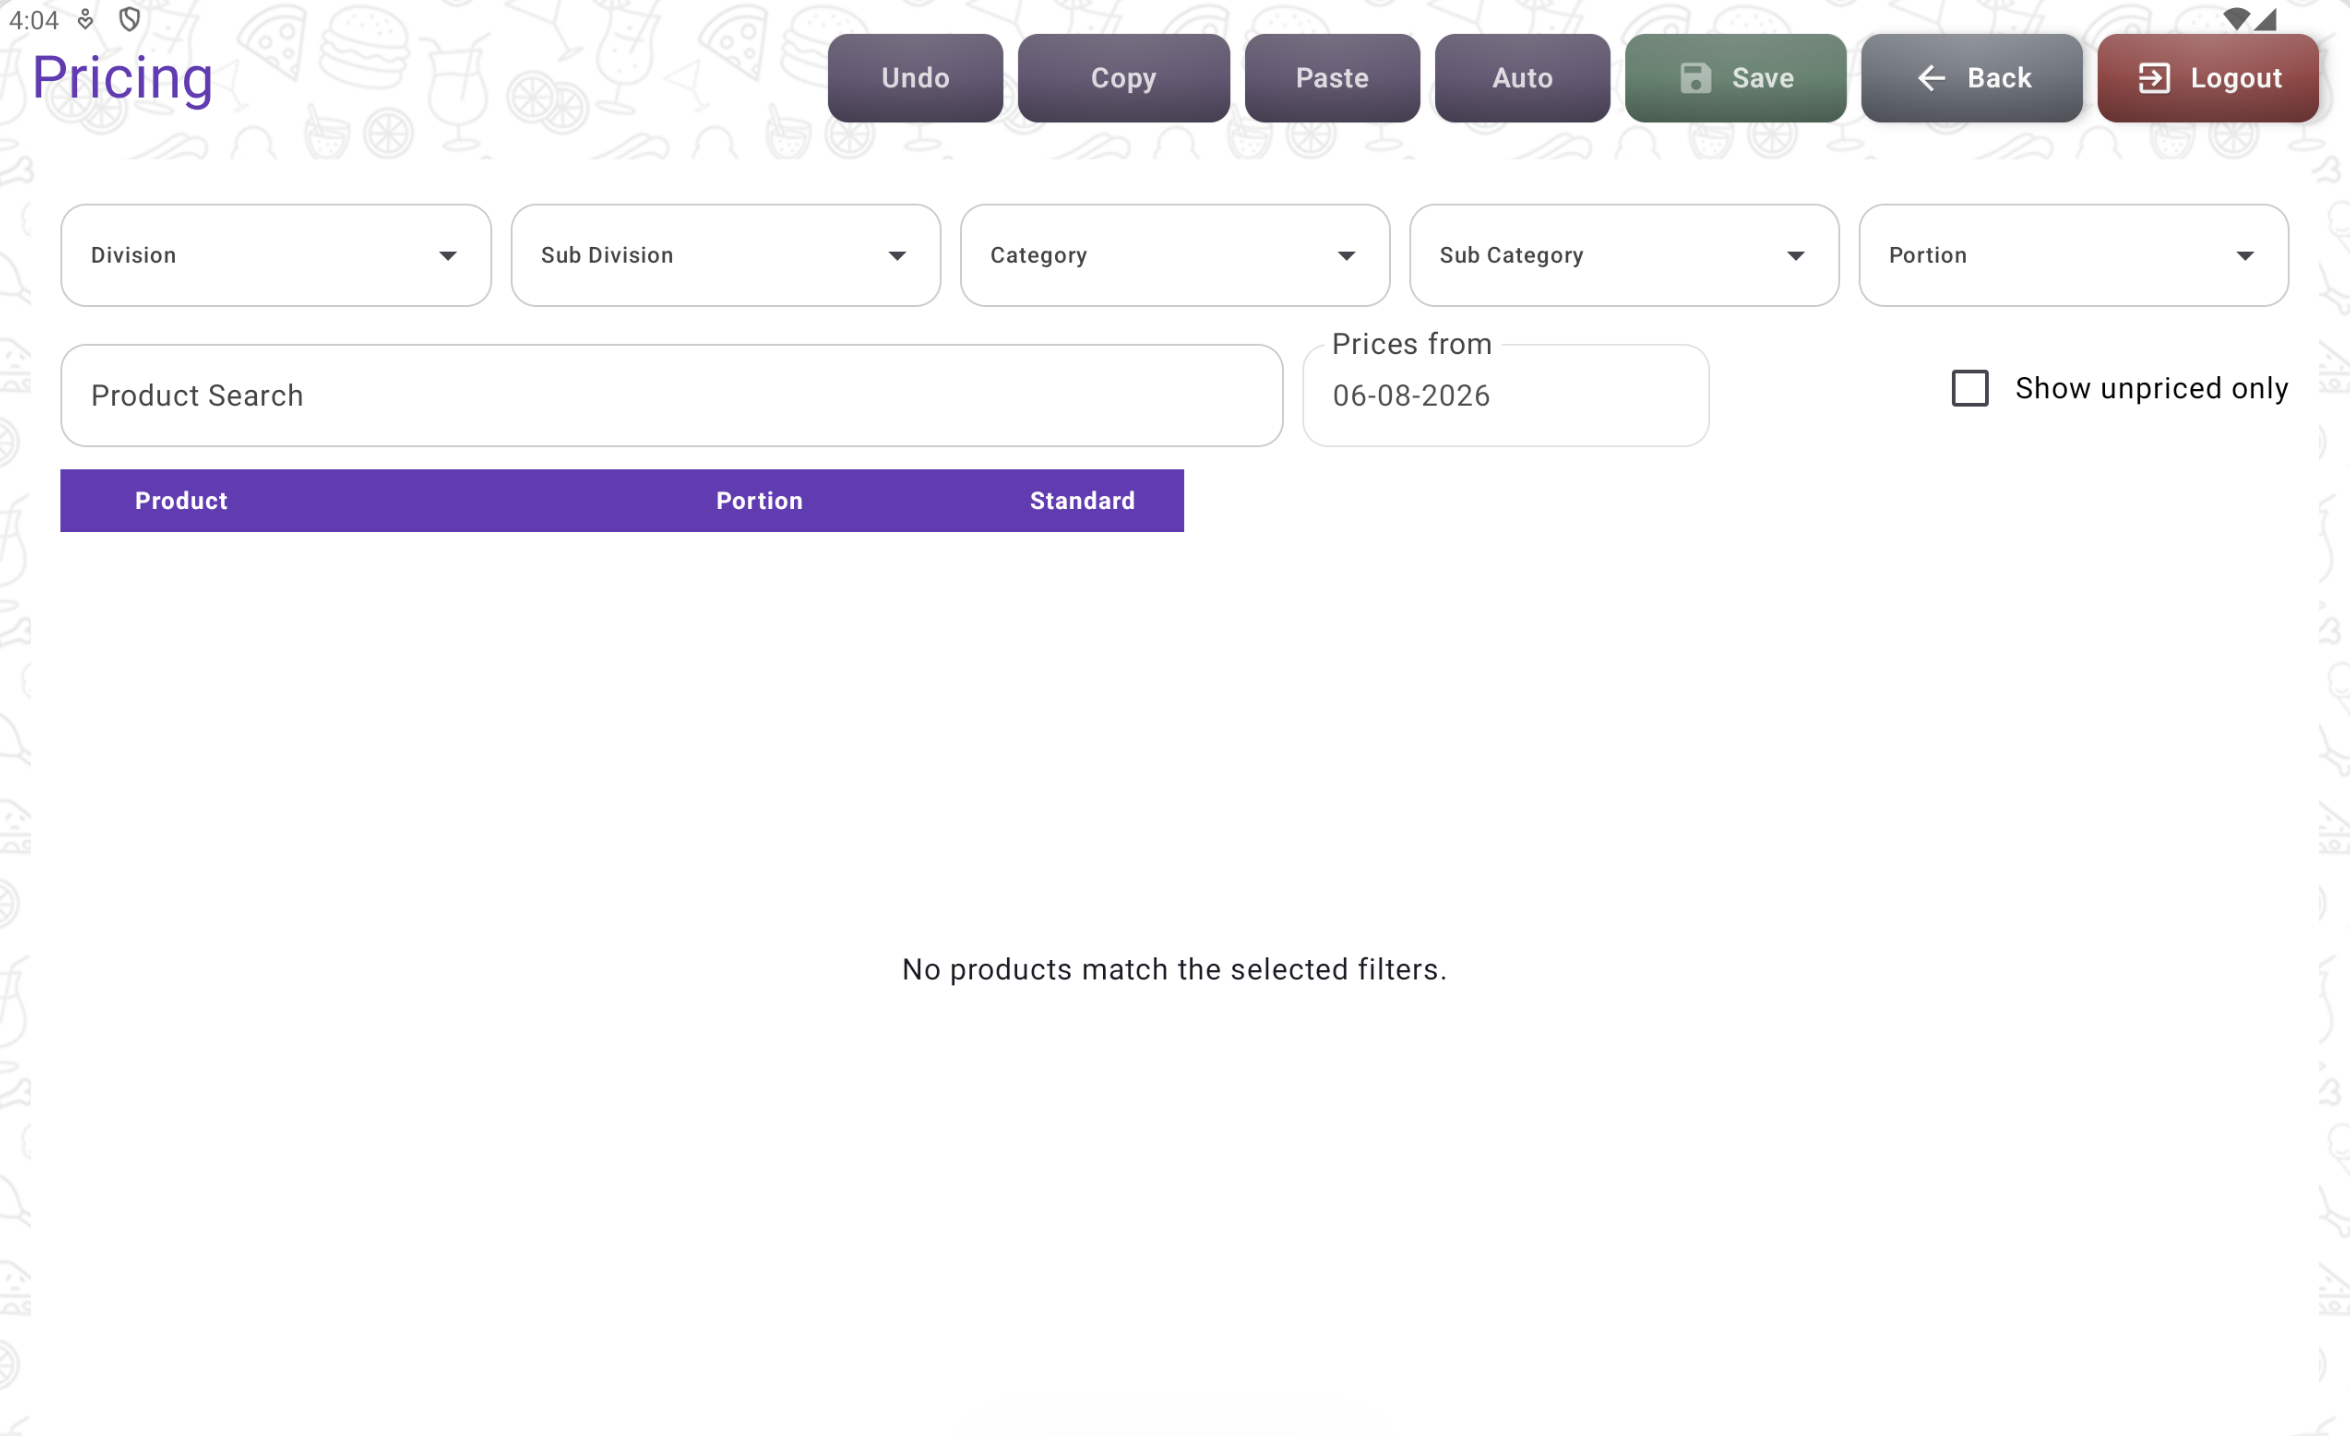Open the Division dropdown
Image resolution: width=2350 pixels, height=1436 pixels.
tap(276, 255)
